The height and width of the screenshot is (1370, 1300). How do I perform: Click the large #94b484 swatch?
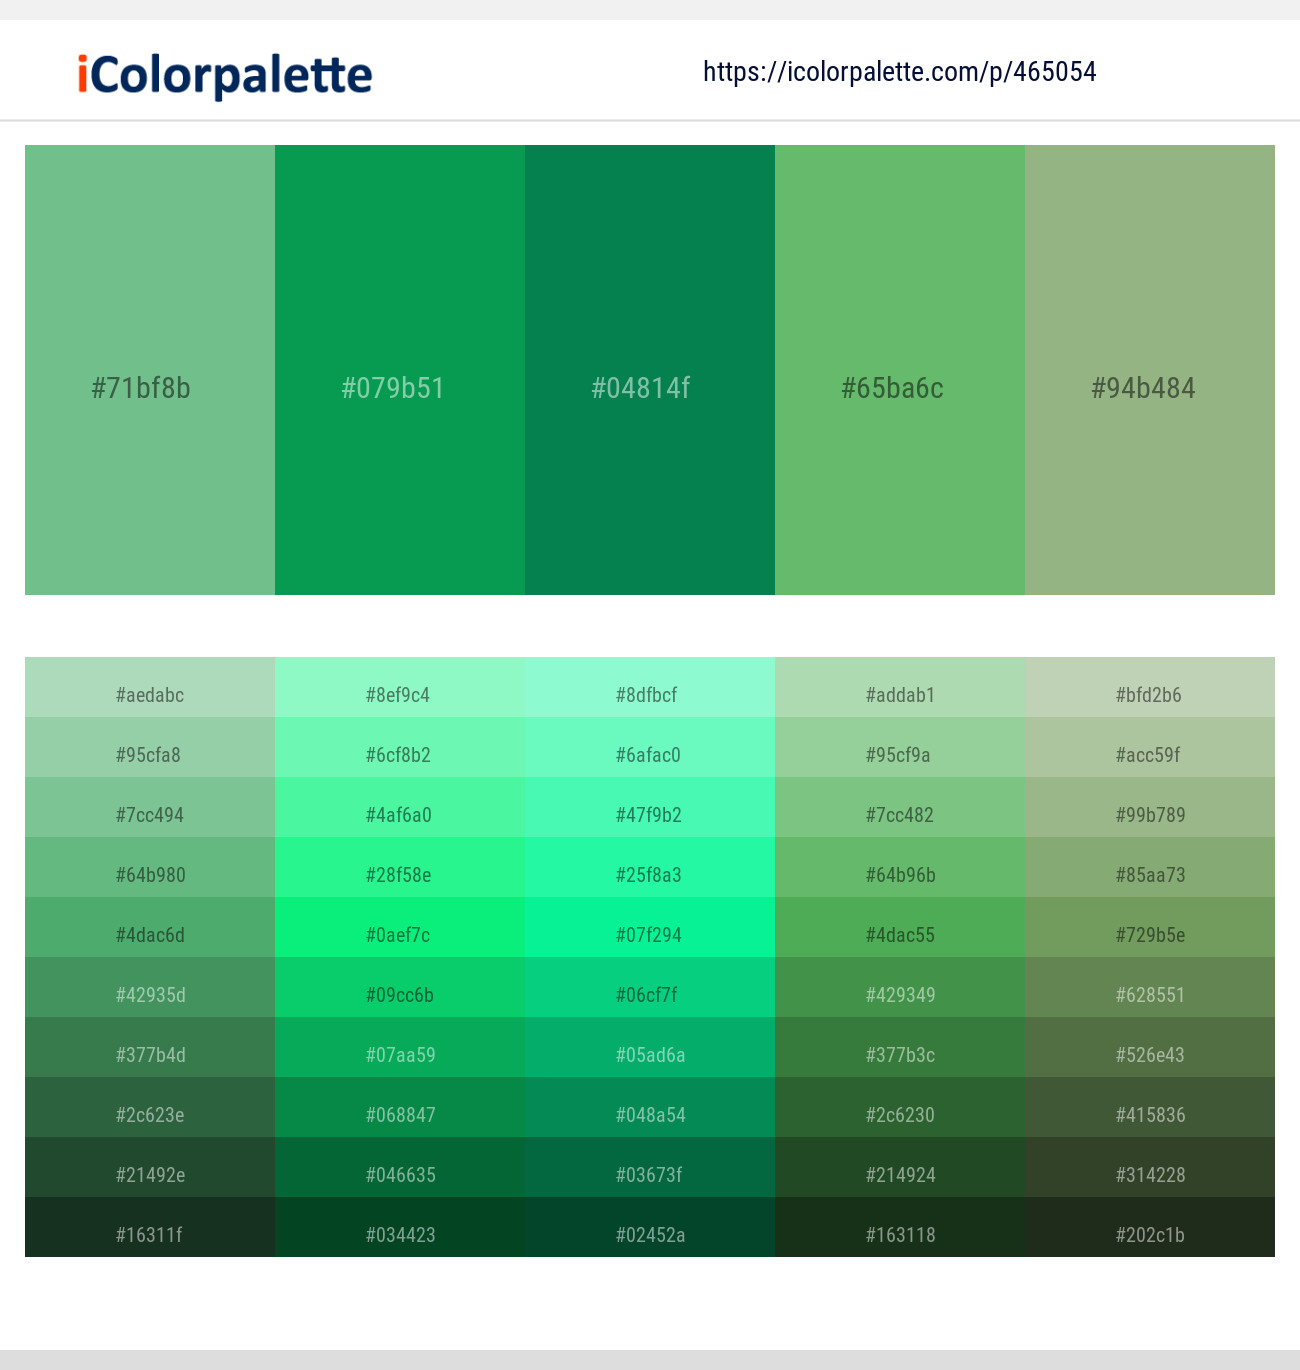[x=1150, y=370]
